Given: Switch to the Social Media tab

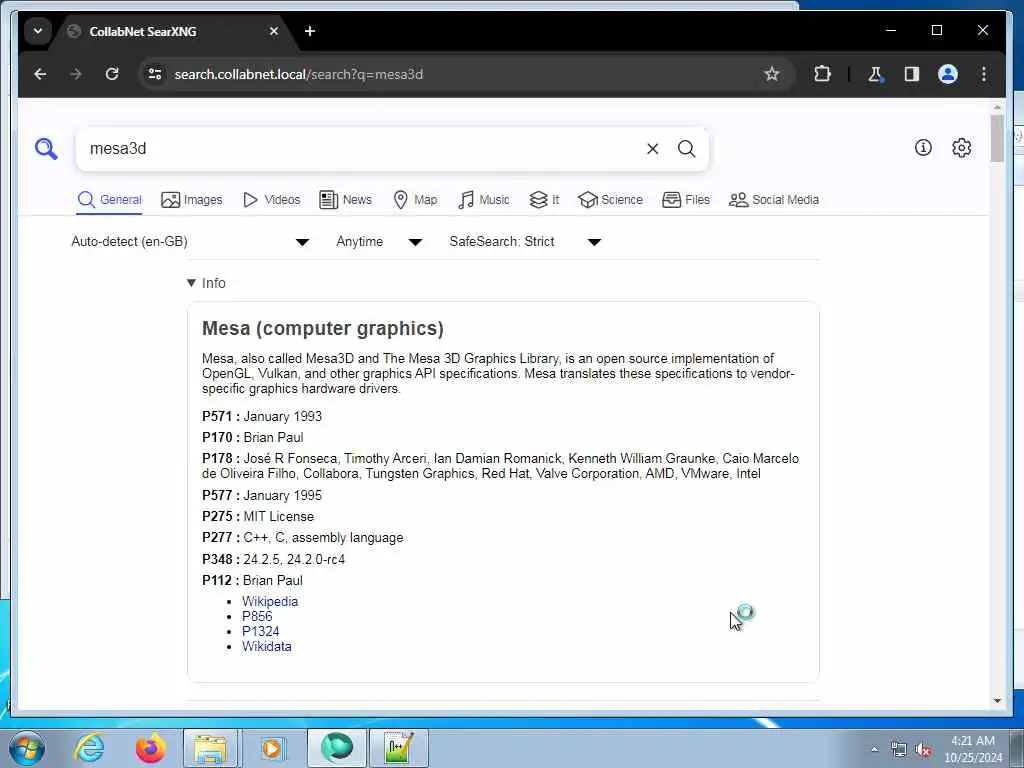Looking at the screenshot, I should click(x=774, y=200).
